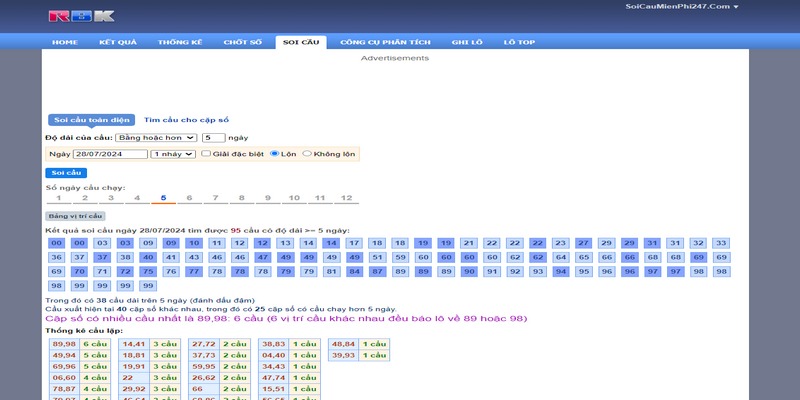Open CÔNG CỤ PHÂN TÍCH menu
This screenshot has height=400, width=800.
385,42
